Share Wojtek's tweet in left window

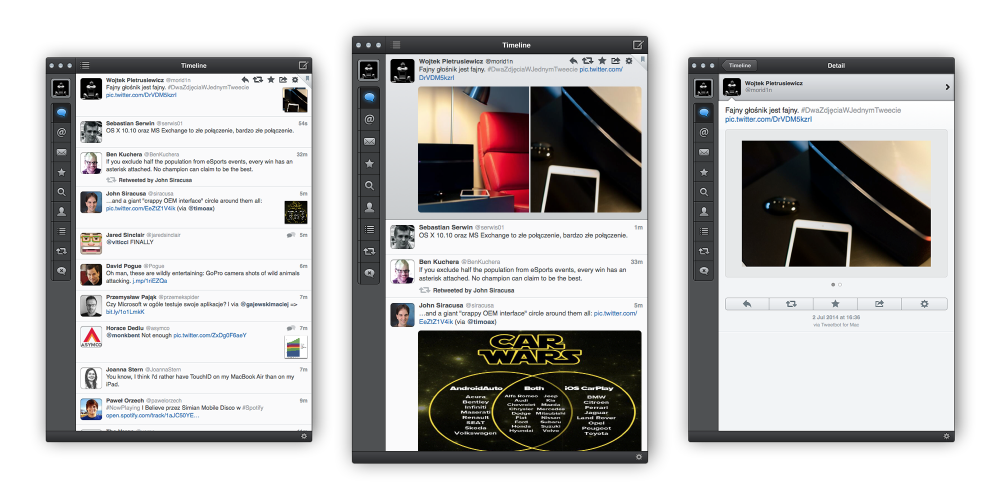click(283, 80)
